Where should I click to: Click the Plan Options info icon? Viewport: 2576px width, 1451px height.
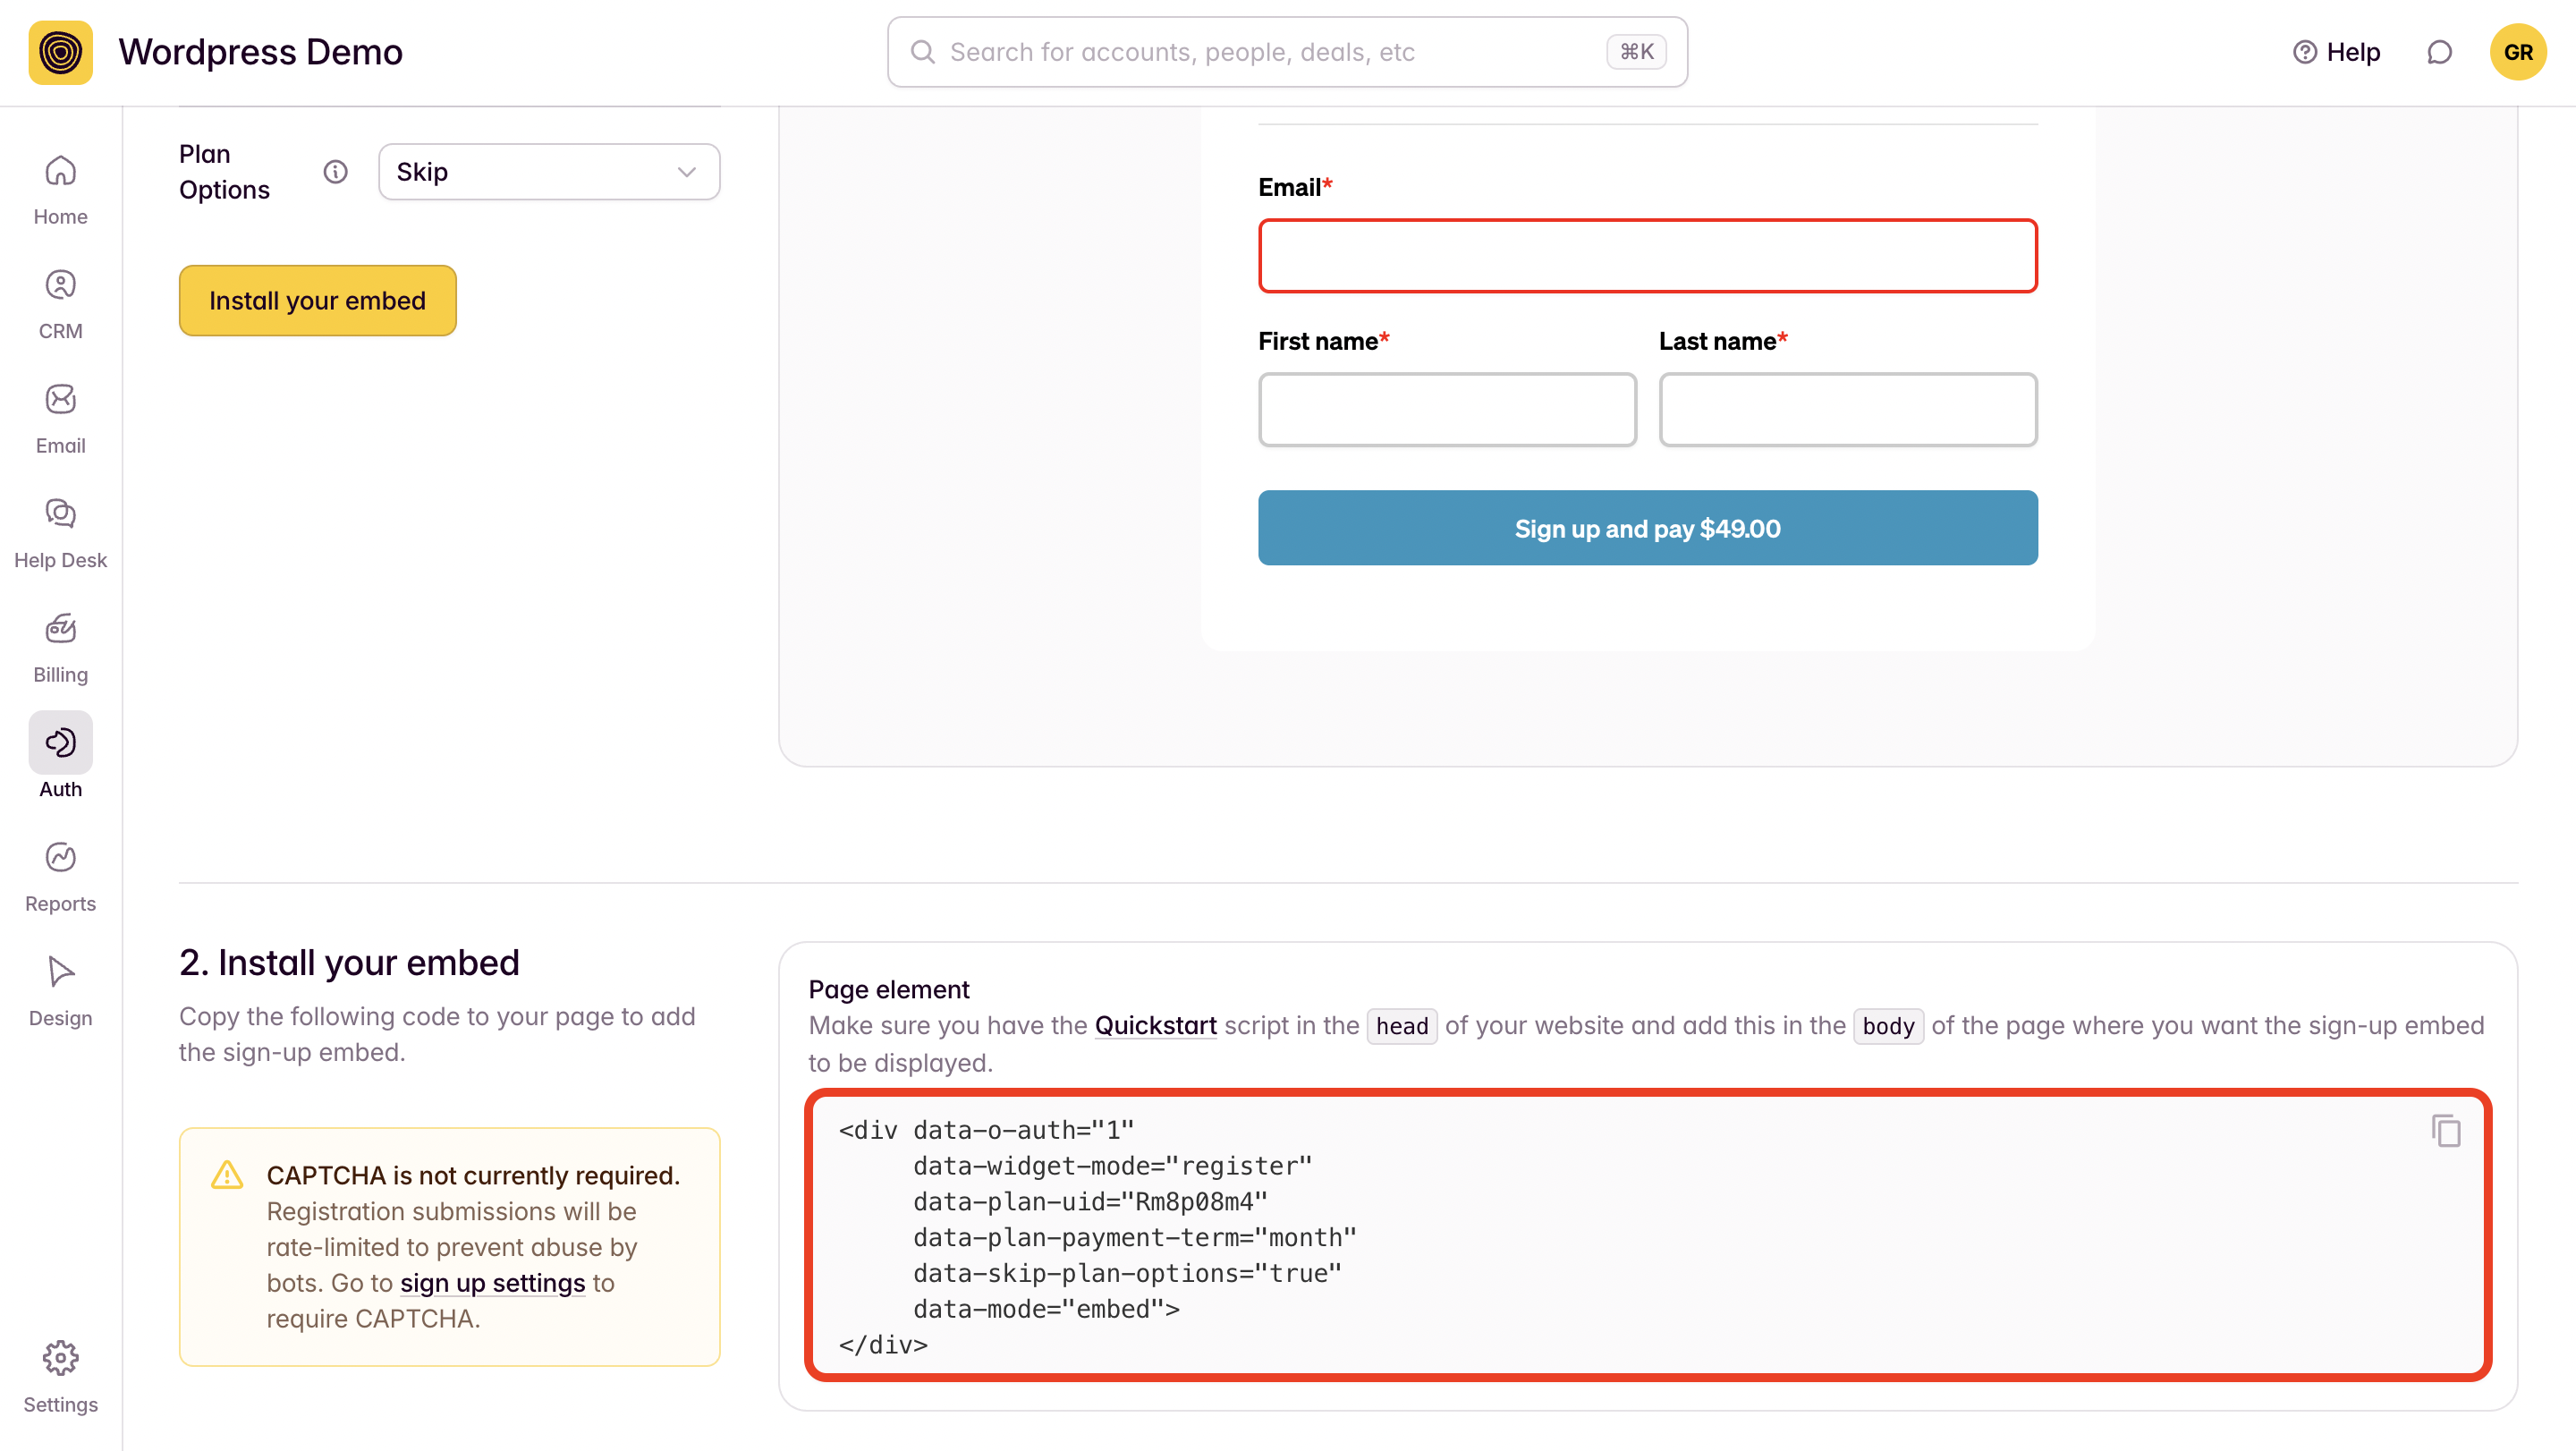click(335, 172)
